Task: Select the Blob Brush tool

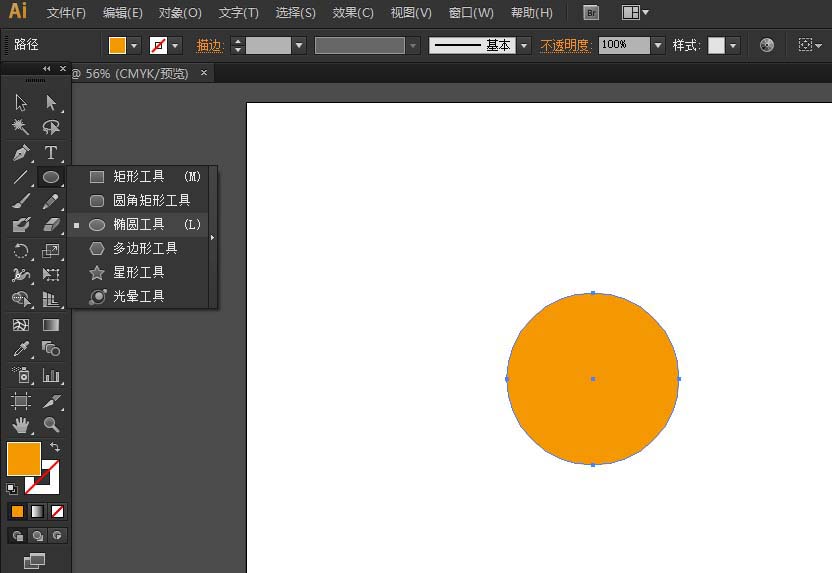Action: click(x=21, y=225)
